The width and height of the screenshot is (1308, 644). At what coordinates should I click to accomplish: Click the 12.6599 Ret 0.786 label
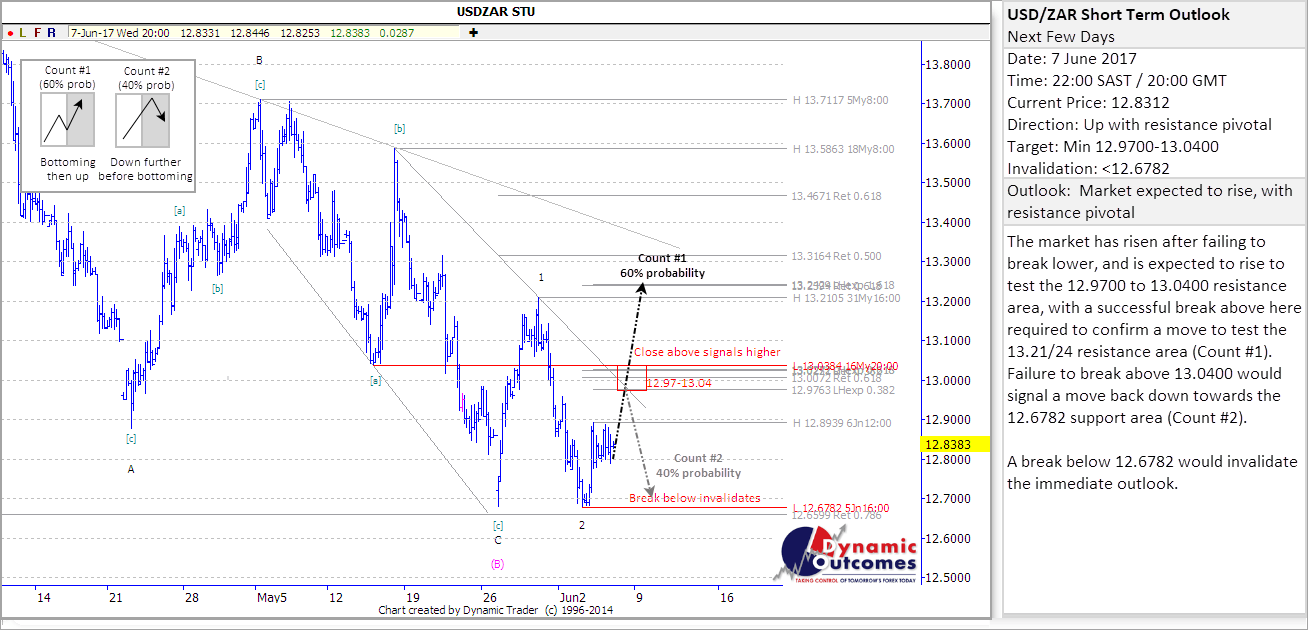pos(836,516)
